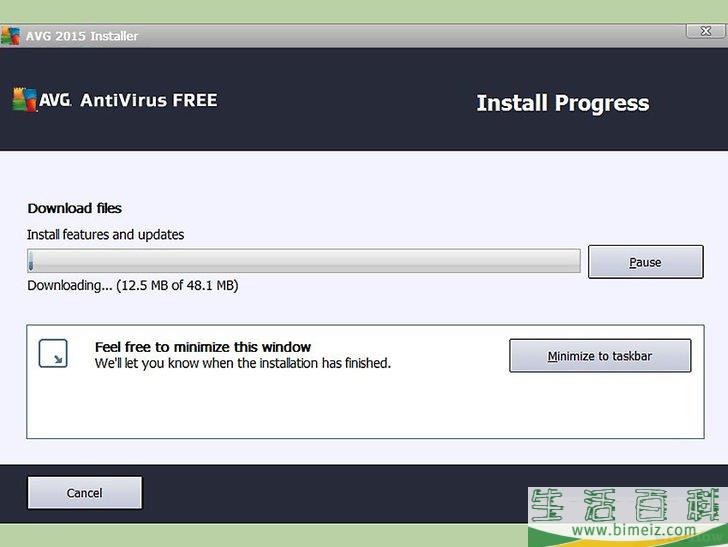Click the Minimize to taskbar button
The height and width of the screenshot is (547, 728).
click(x=600, y=356)
